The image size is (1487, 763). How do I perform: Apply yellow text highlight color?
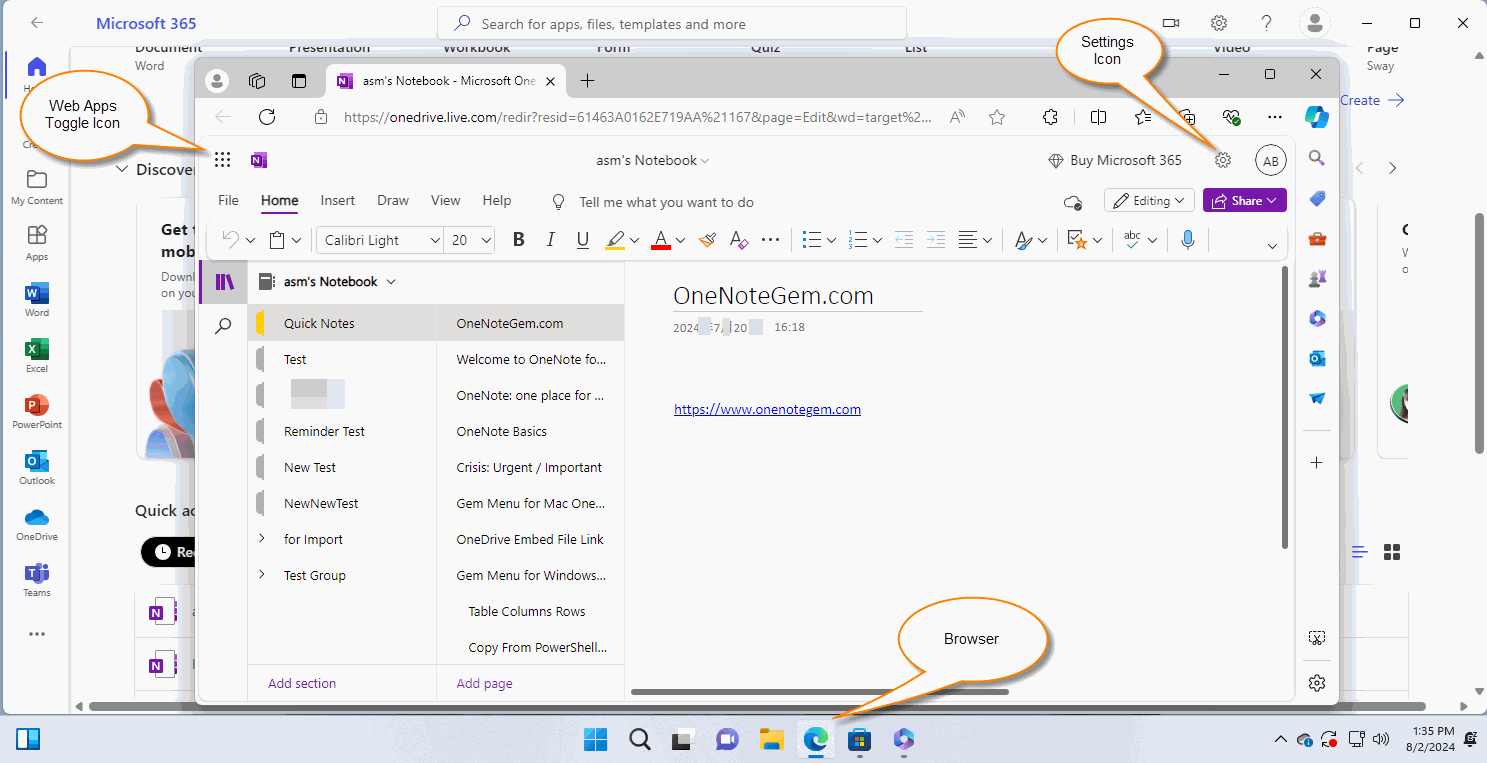point(615,240)
